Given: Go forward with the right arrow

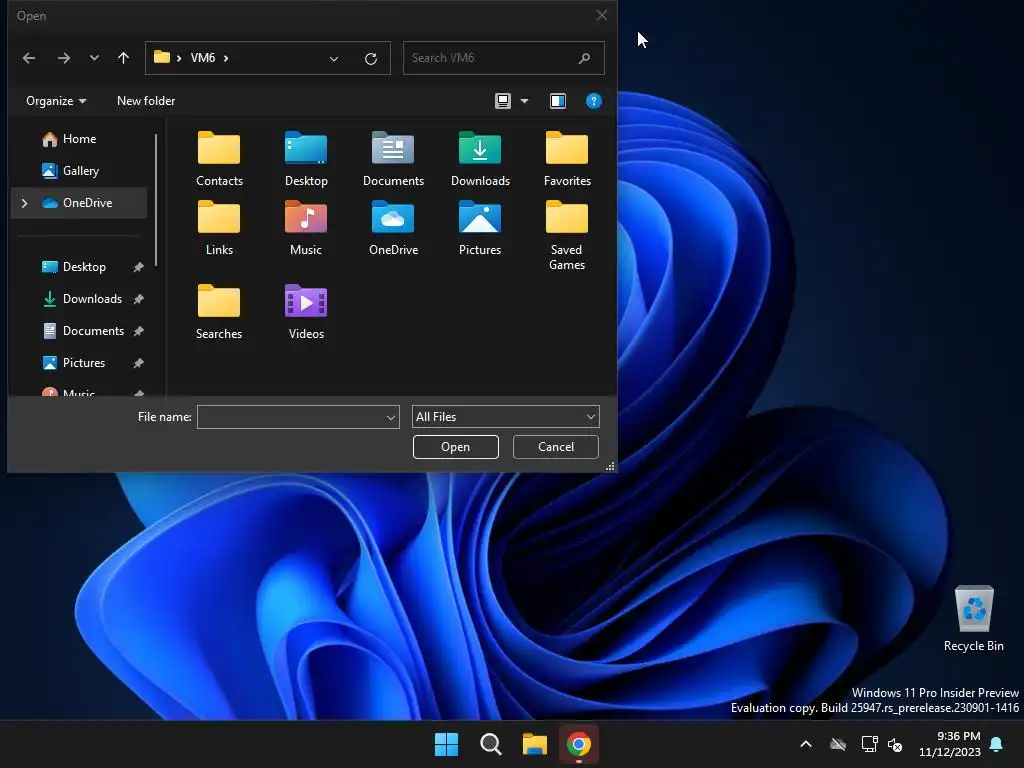Looking at the screenshot, I should tap(63, 58).
